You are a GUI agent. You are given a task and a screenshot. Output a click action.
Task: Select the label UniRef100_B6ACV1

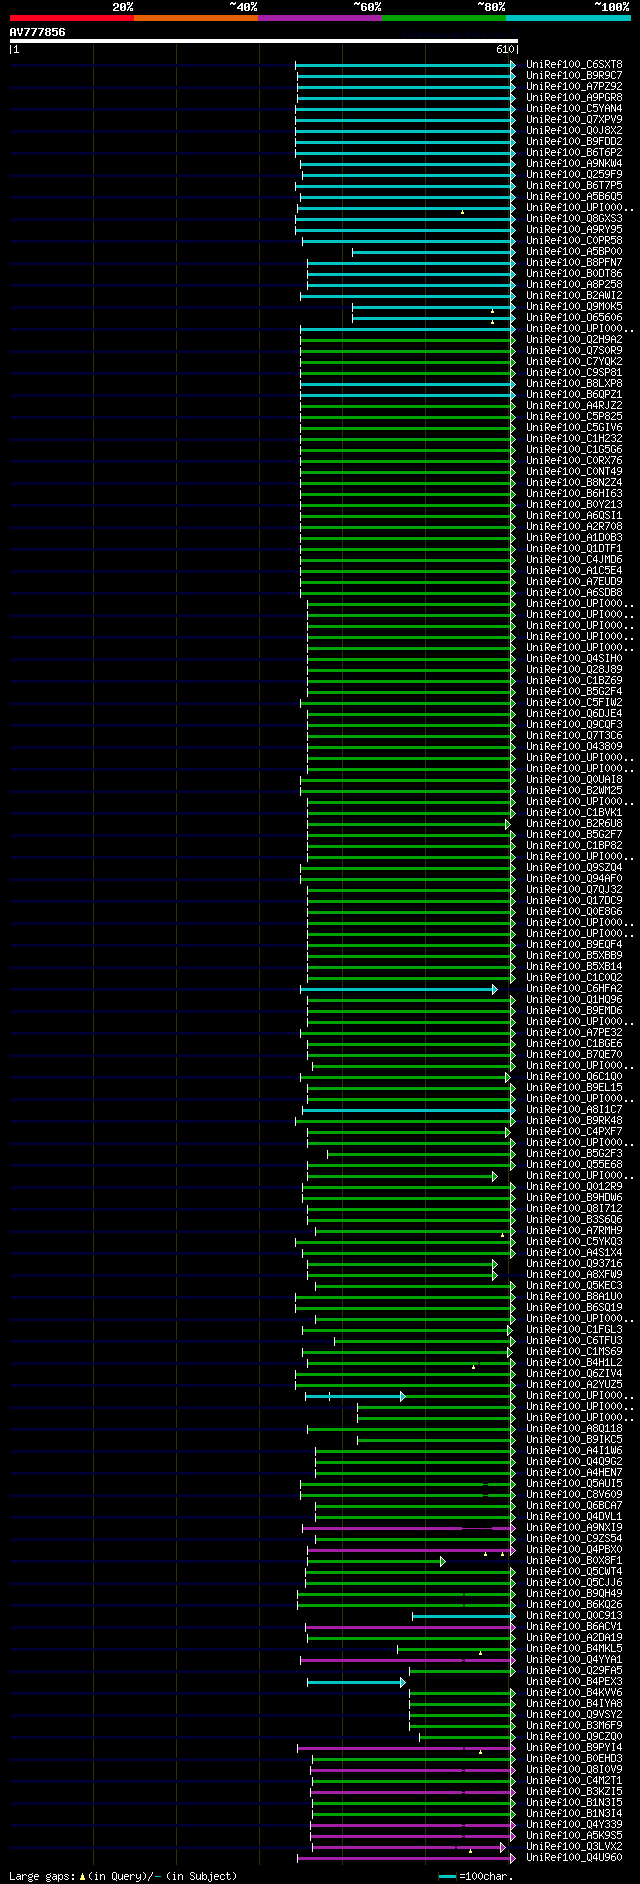tap(574, 1626)
